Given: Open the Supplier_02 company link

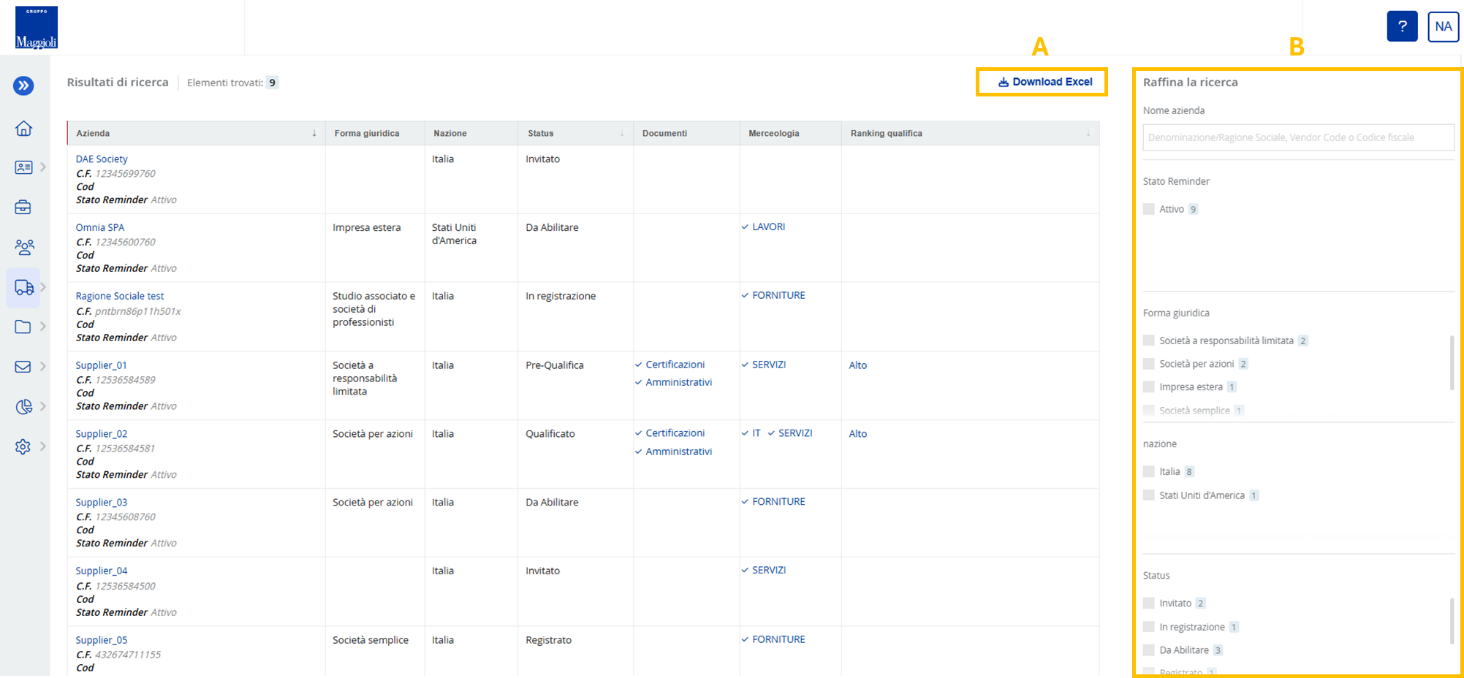Looking at the screenshot, I should coord(102,434).
